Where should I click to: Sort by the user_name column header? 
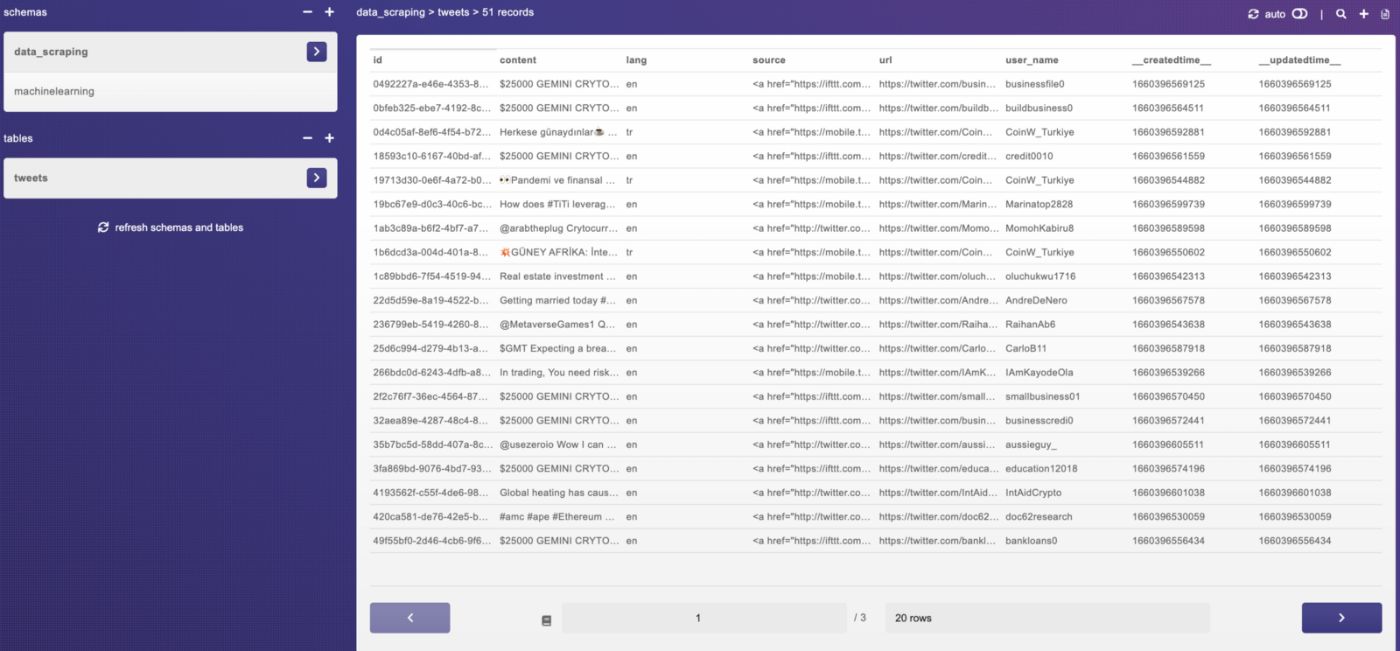(1031, 60)
